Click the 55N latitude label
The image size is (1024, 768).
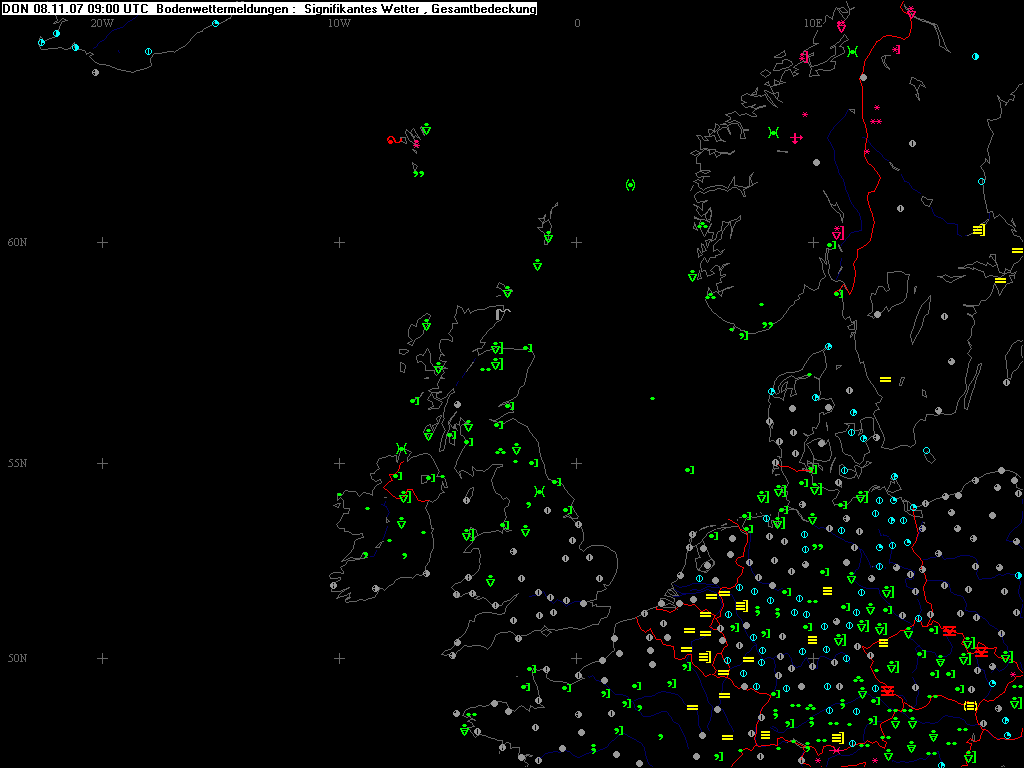coord(17,464)
